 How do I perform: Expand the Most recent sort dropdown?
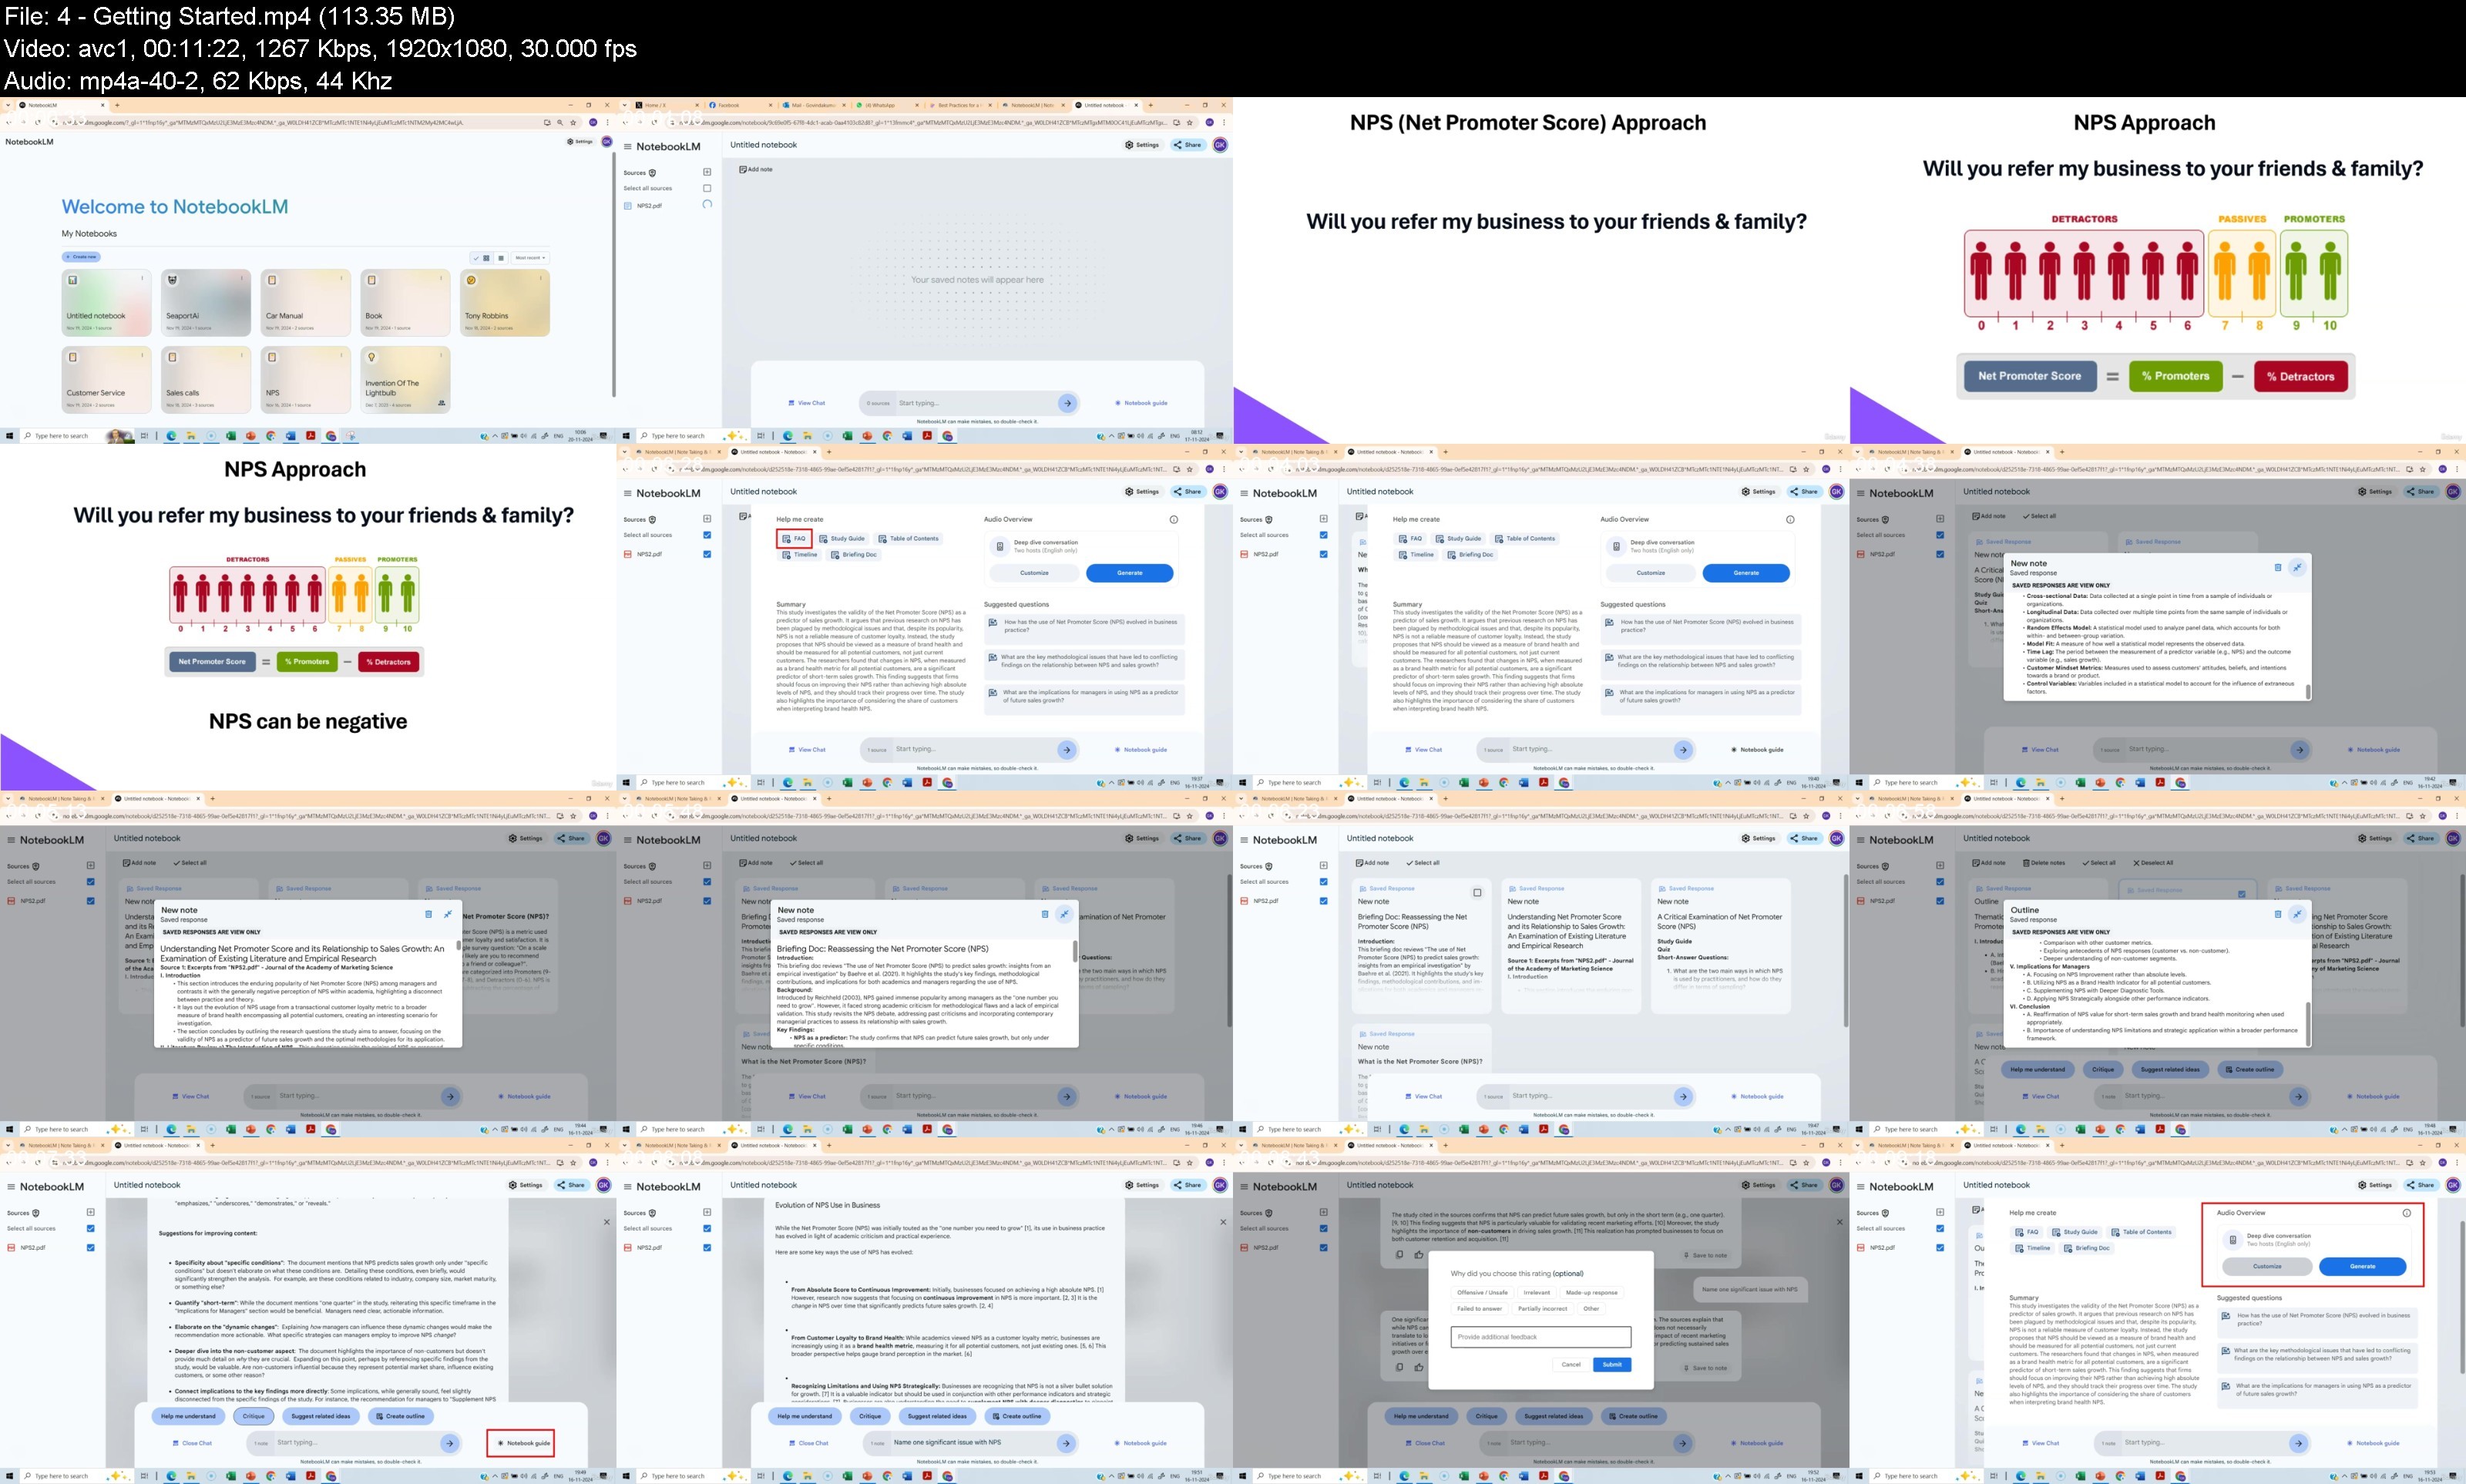pos(530,258)
